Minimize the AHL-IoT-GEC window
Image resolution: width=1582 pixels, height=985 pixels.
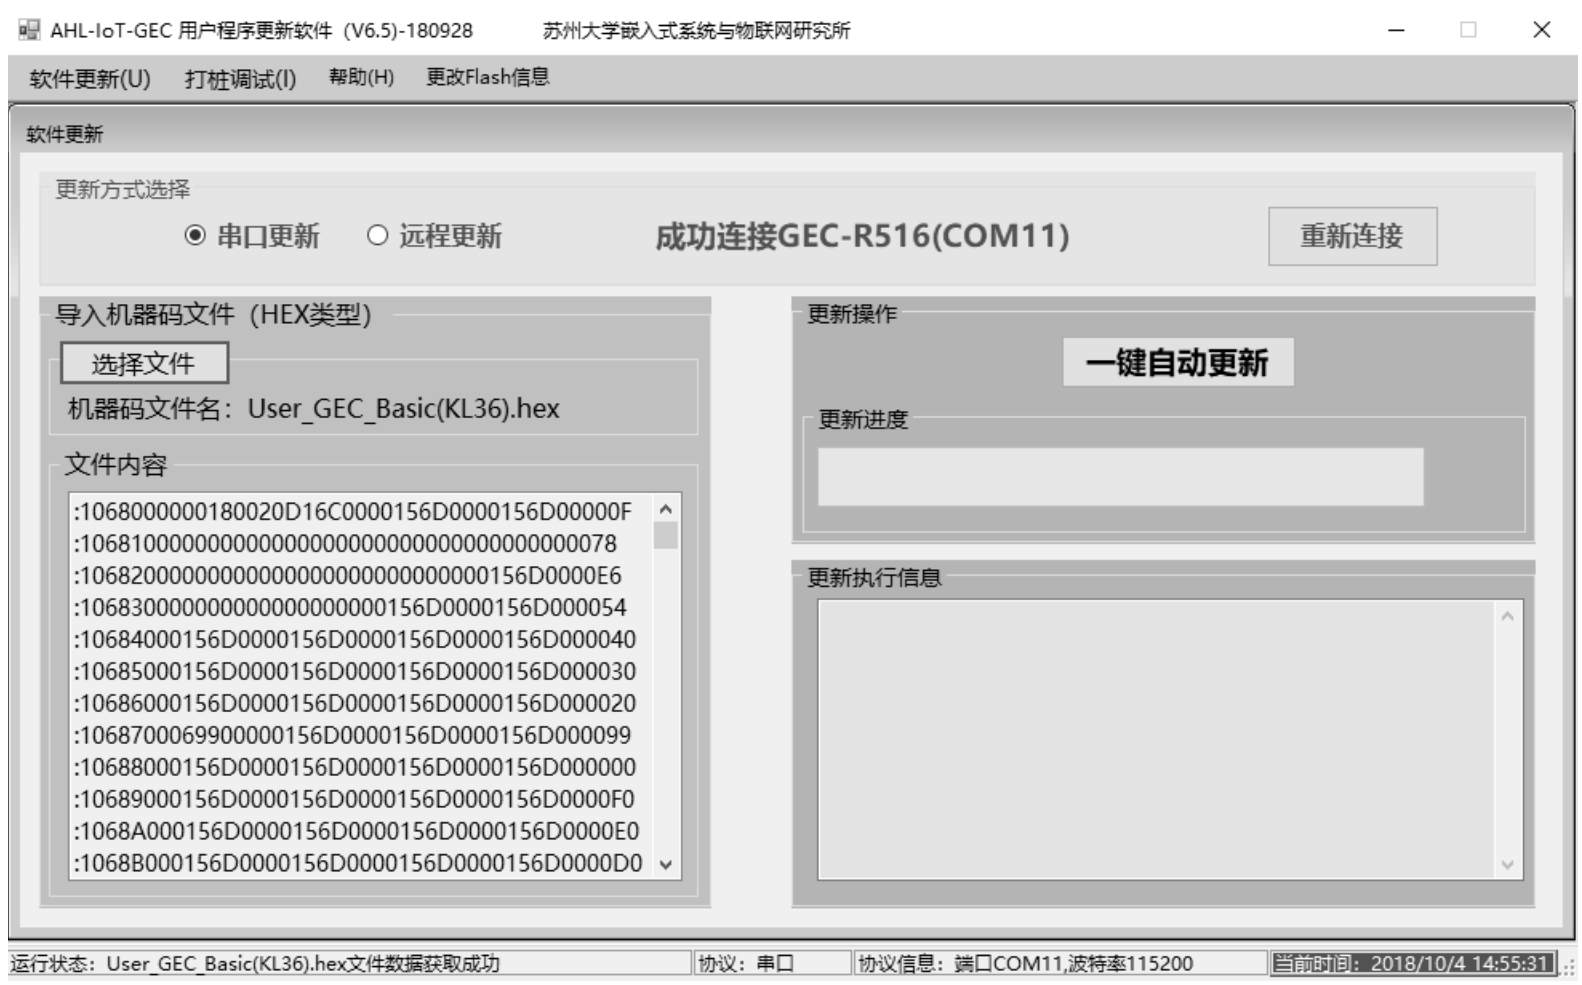pyautogui.click(x=1396, y=30)
